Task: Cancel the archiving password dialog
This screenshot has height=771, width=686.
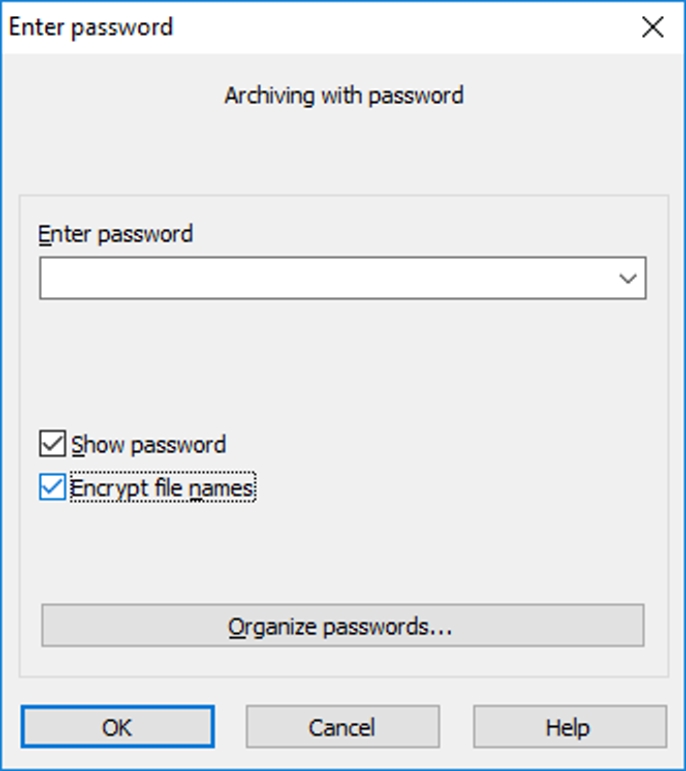Action: tap(342, 727)
